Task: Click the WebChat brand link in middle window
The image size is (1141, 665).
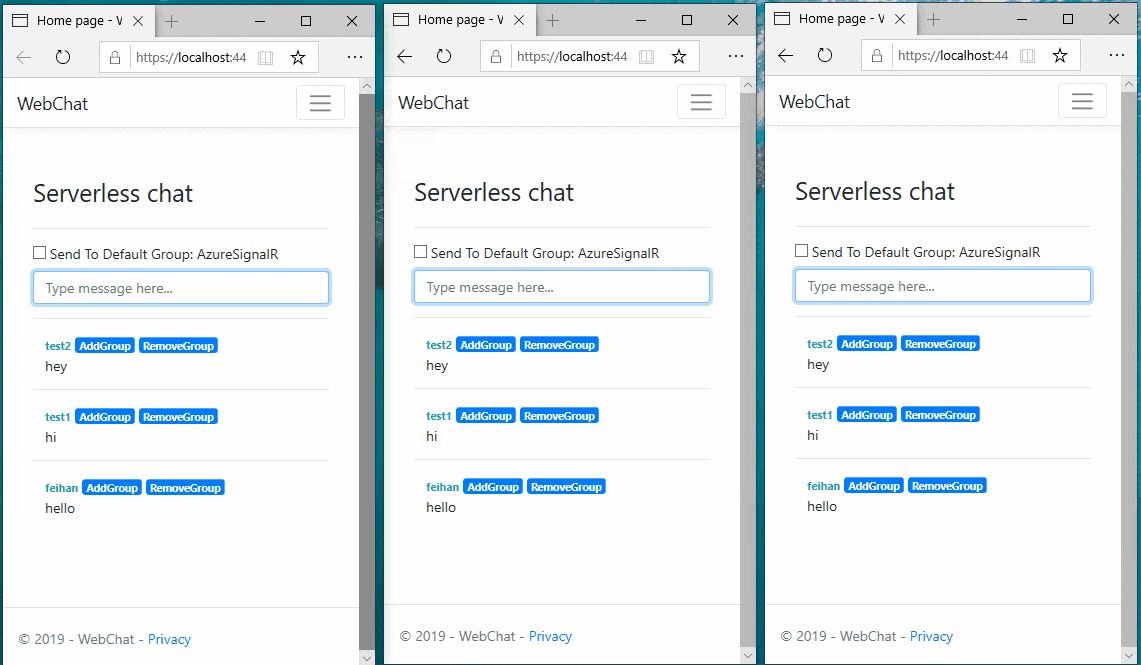Action: [433, 103]
